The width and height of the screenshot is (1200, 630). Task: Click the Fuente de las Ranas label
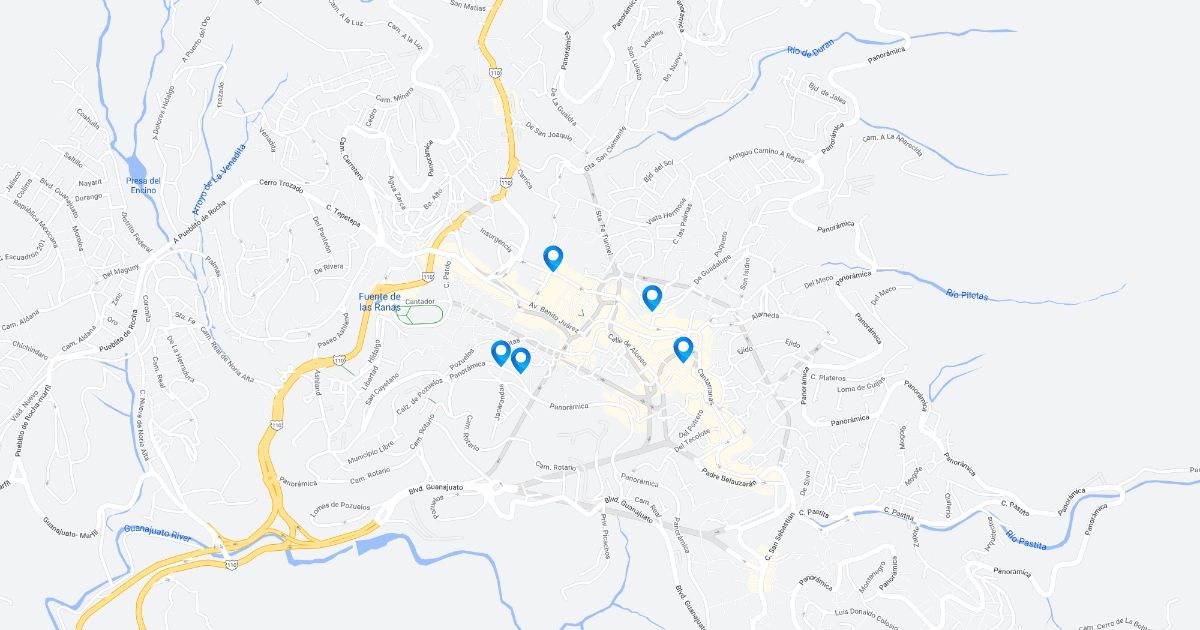click(x=380, y=302)
